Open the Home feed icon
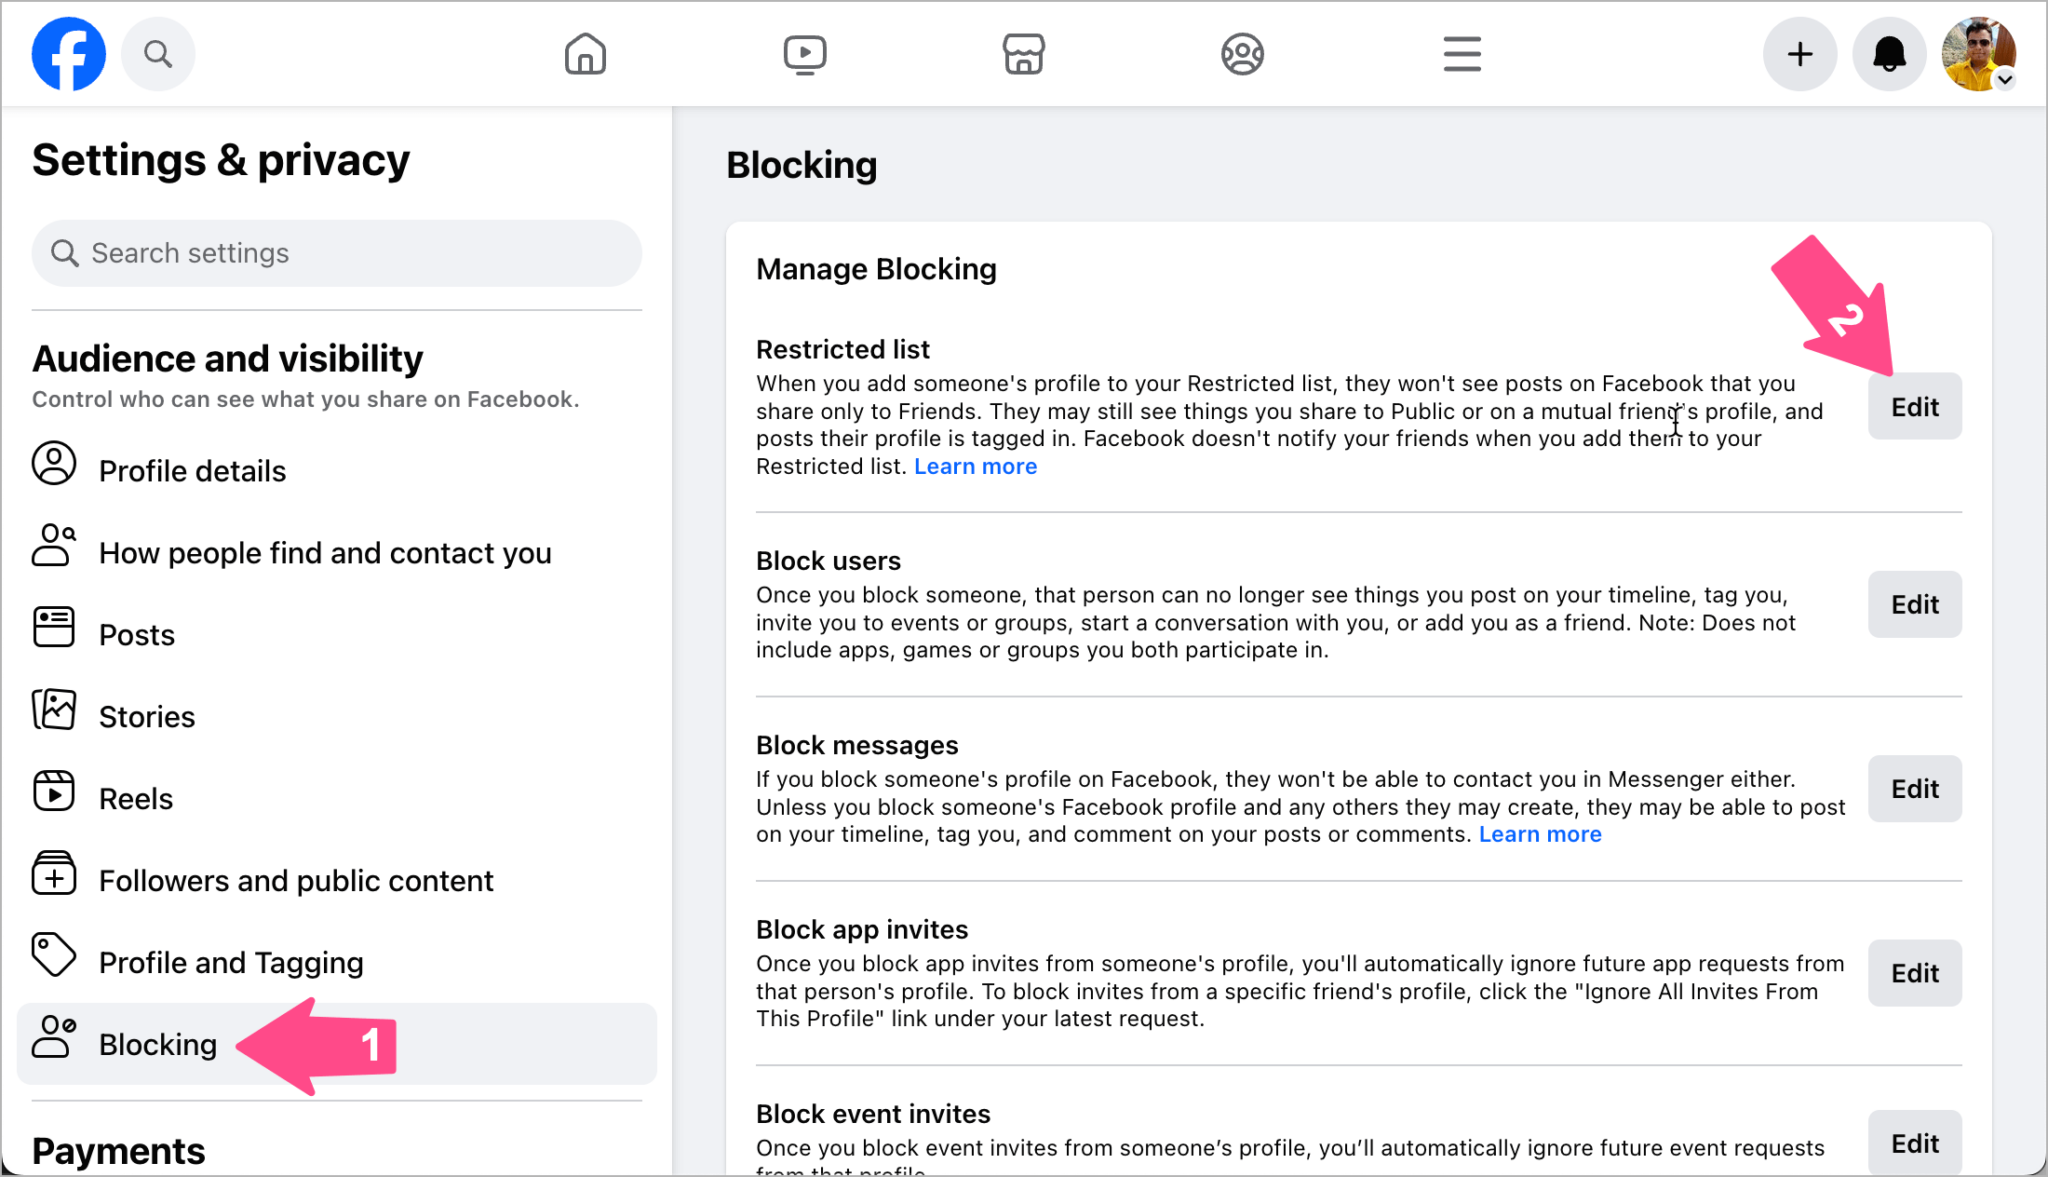Viewport: 2048px width, 1177px height. pyautogui.click(x=585, y=53)
